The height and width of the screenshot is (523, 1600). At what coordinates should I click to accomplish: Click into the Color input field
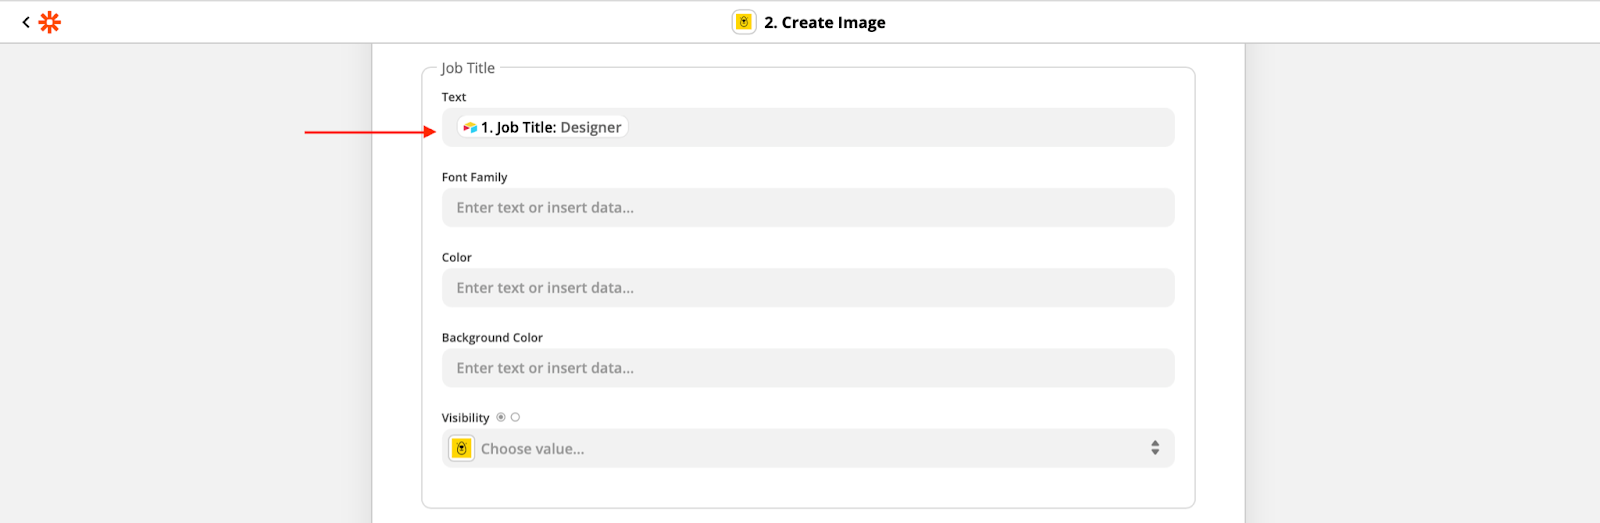(x=808, y=288)
